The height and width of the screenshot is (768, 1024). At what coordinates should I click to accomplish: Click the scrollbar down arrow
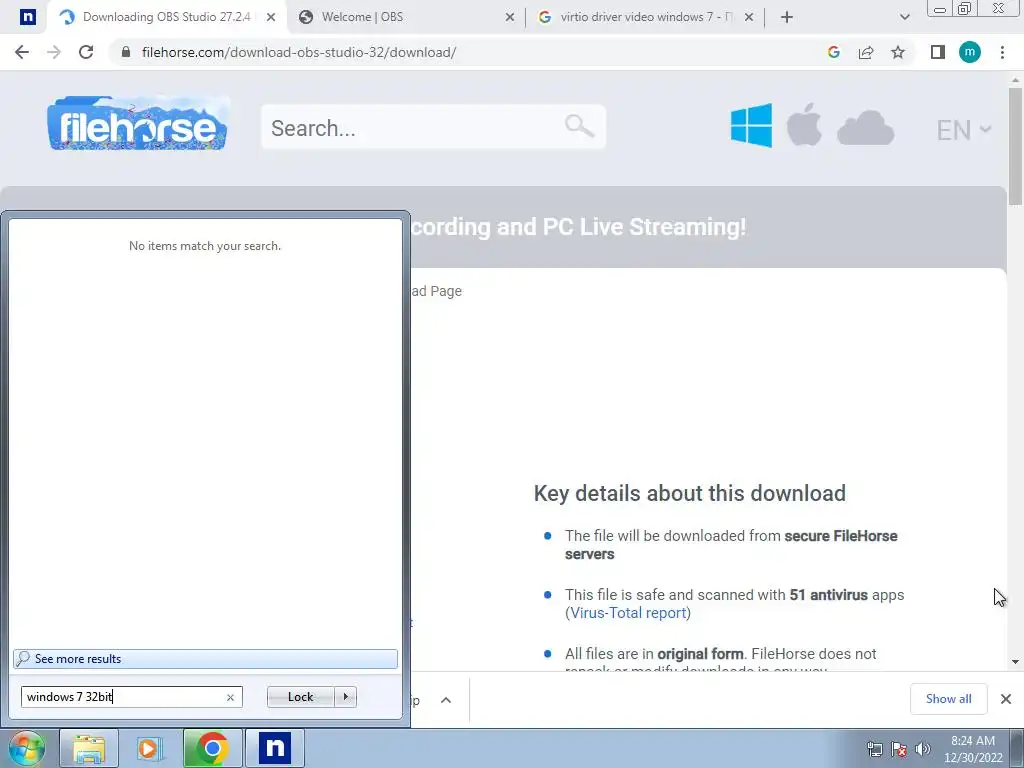pyautogui.click(x=1015, y=662)
